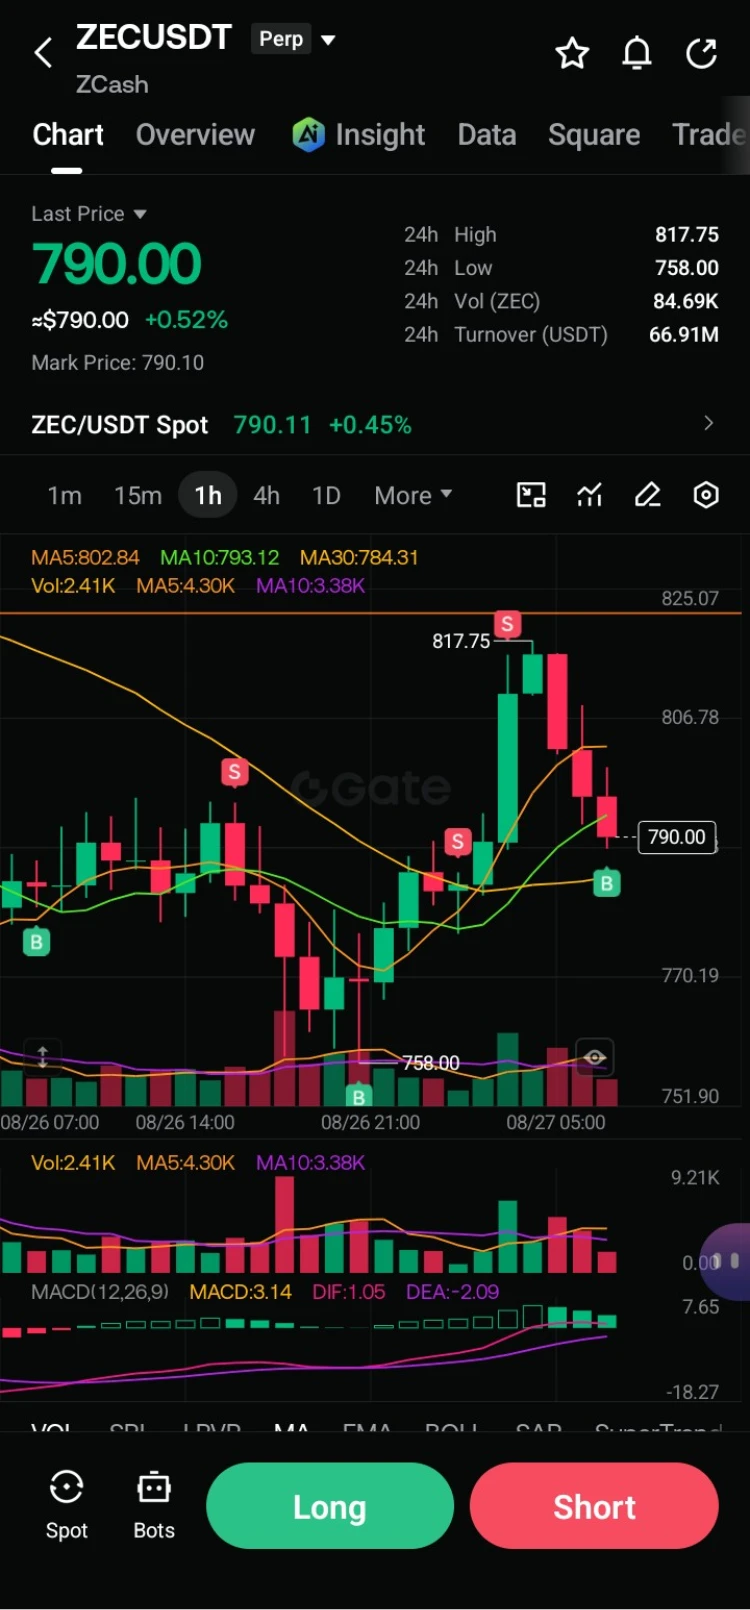Image resolution: width=750 pixels, height=1610 pixels.
Task: Tap the chart resize vertical-arrows icon
Action: [x=43, y=1056]
